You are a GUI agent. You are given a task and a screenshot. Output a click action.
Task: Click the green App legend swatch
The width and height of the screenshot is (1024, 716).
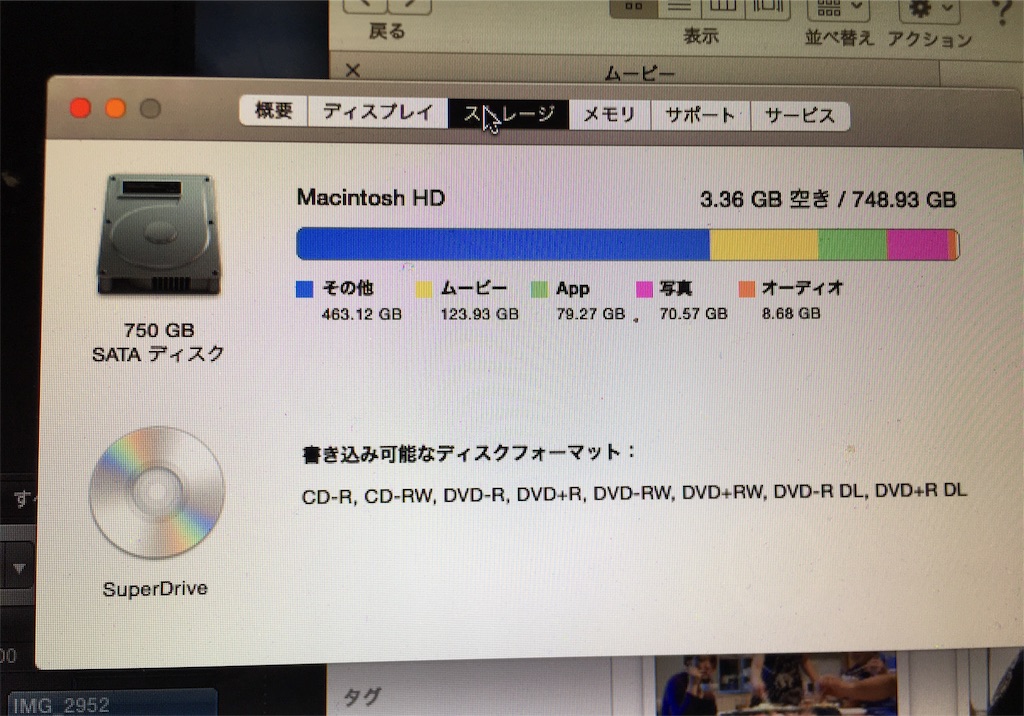click(539, 289)
